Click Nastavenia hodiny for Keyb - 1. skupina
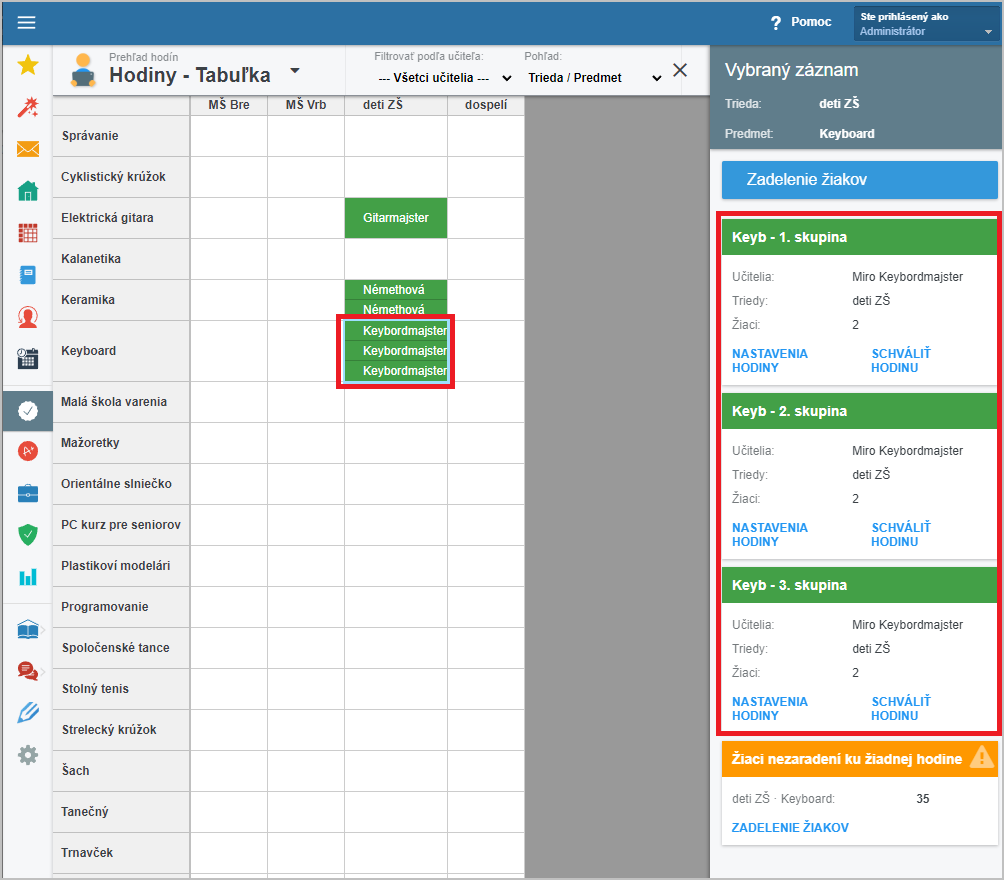Image resolution: width=1004 pixels, height=880 pixels. (x=770, y=361)
